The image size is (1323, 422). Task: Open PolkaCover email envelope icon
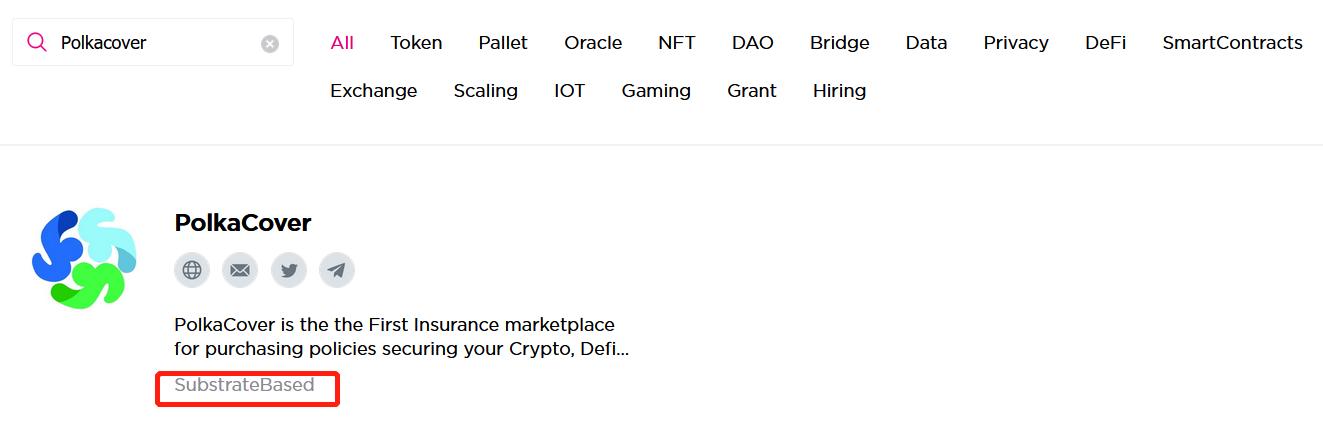pyautogui.click(x=240, y=270)
